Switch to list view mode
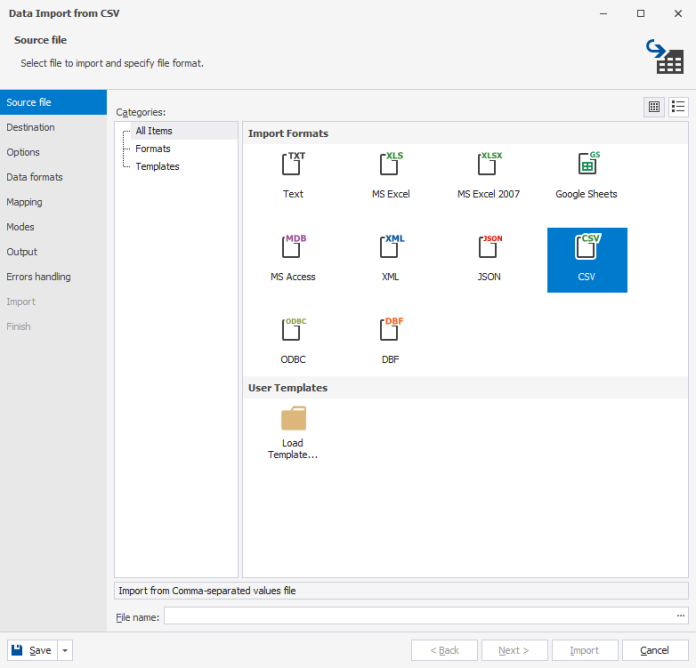This screenshot has width=696, height=668. pyautogui.click(x=678, y=107)
